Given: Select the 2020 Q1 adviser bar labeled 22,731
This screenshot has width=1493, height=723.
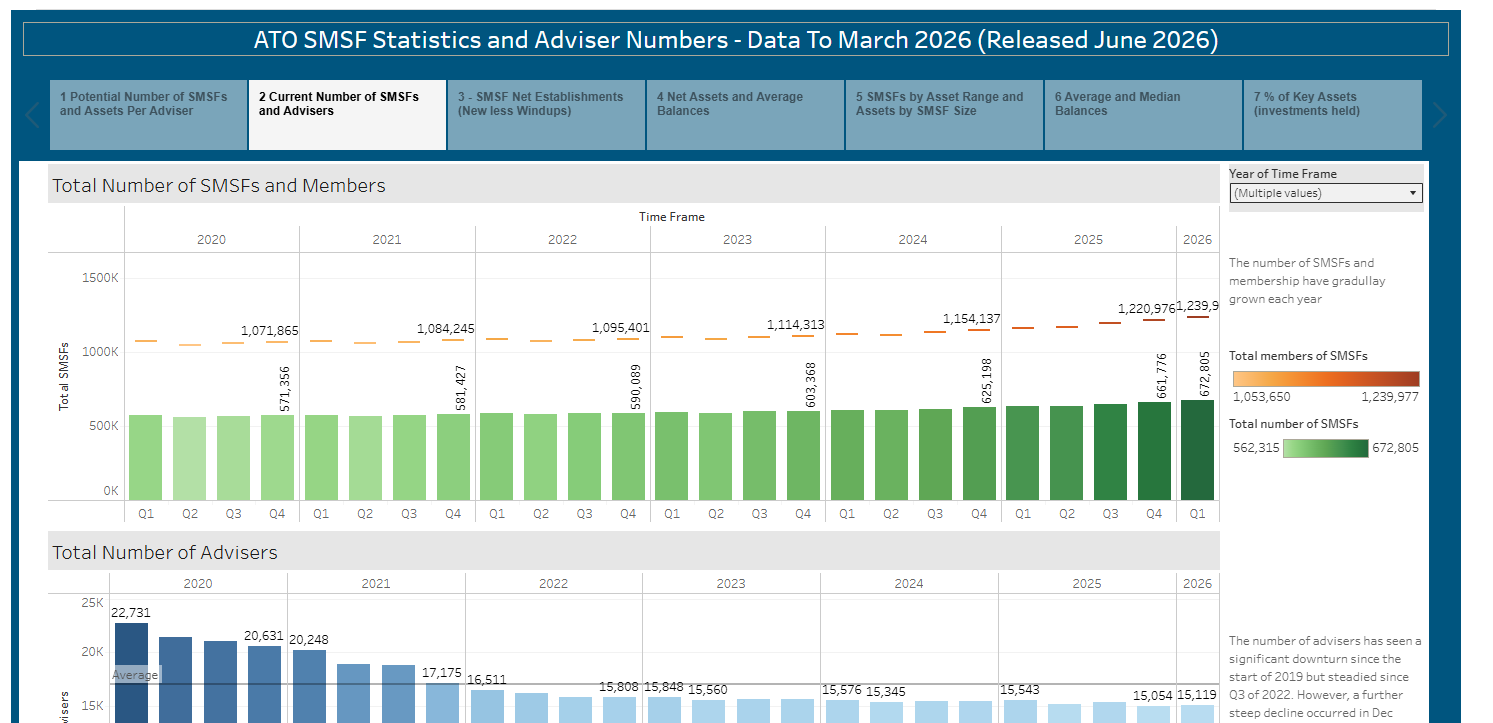Looking at the screenshot, I should click(131, 673).
